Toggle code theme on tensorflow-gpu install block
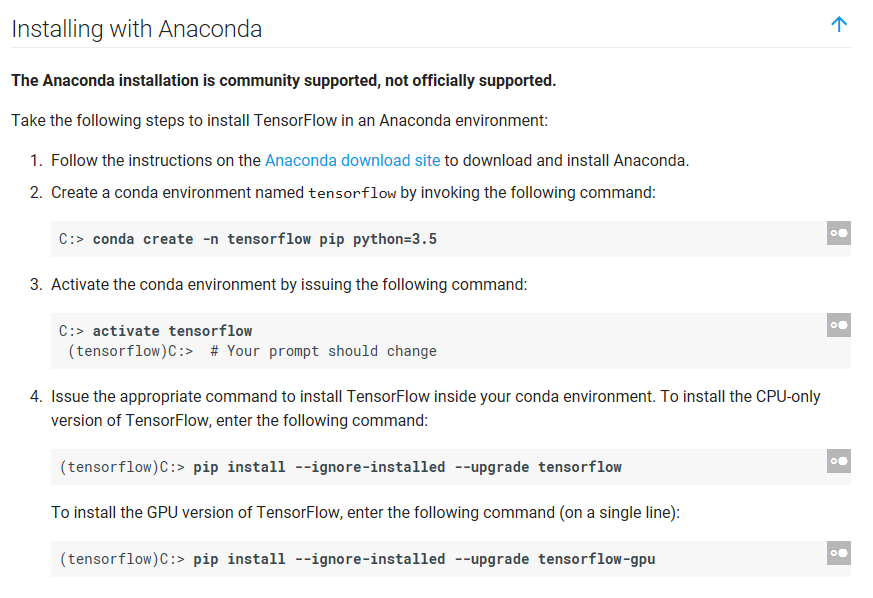873x598 pixels. [838, 553]
